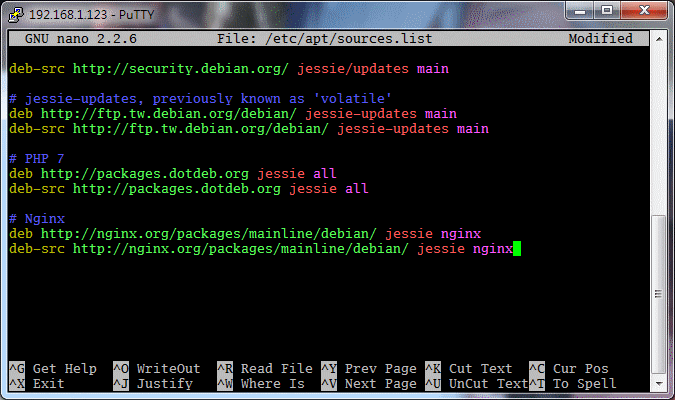Viewport: 675px width, 400px height.
Task: Click the scrollbar up arrow
Action: [x=659, y=39]
